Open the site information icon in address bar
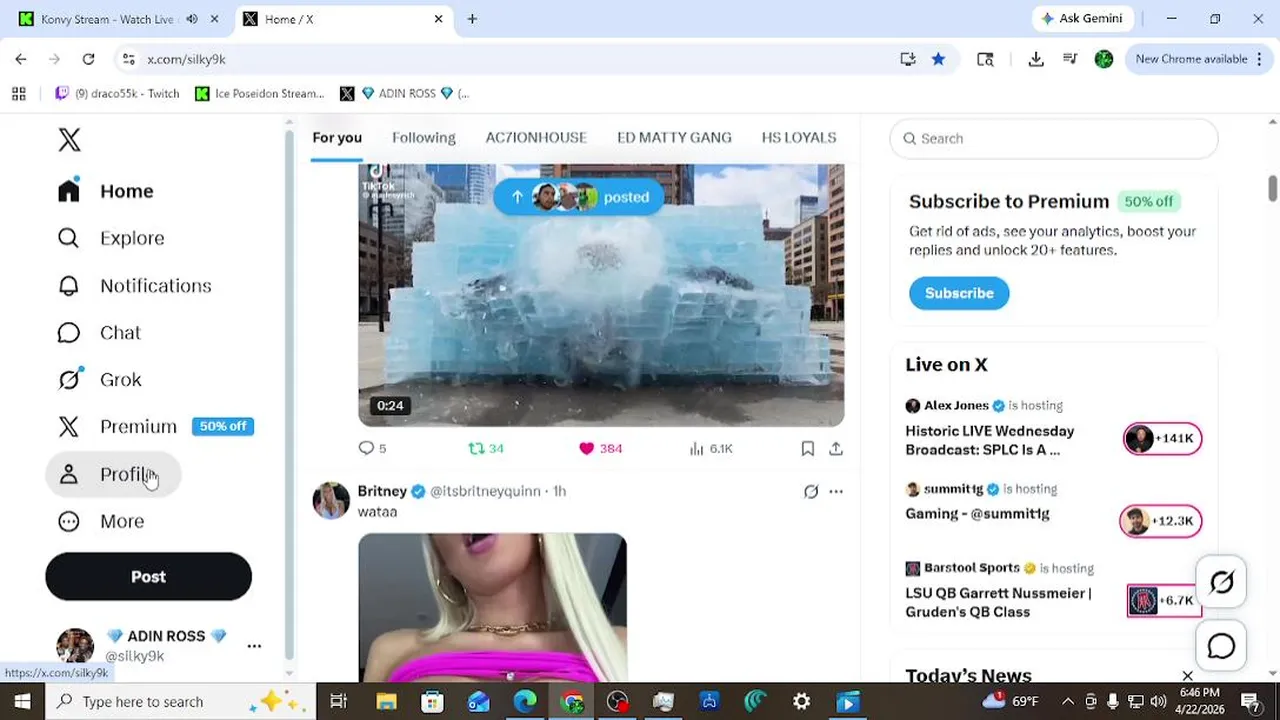Viewport: 1280px width, 720px height. coord(128,59)
